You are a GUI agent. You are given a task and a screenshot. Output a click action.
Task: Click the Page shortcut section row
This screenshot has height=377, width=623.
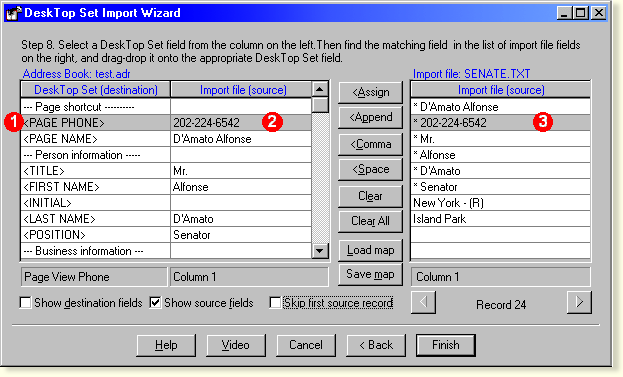95,107
